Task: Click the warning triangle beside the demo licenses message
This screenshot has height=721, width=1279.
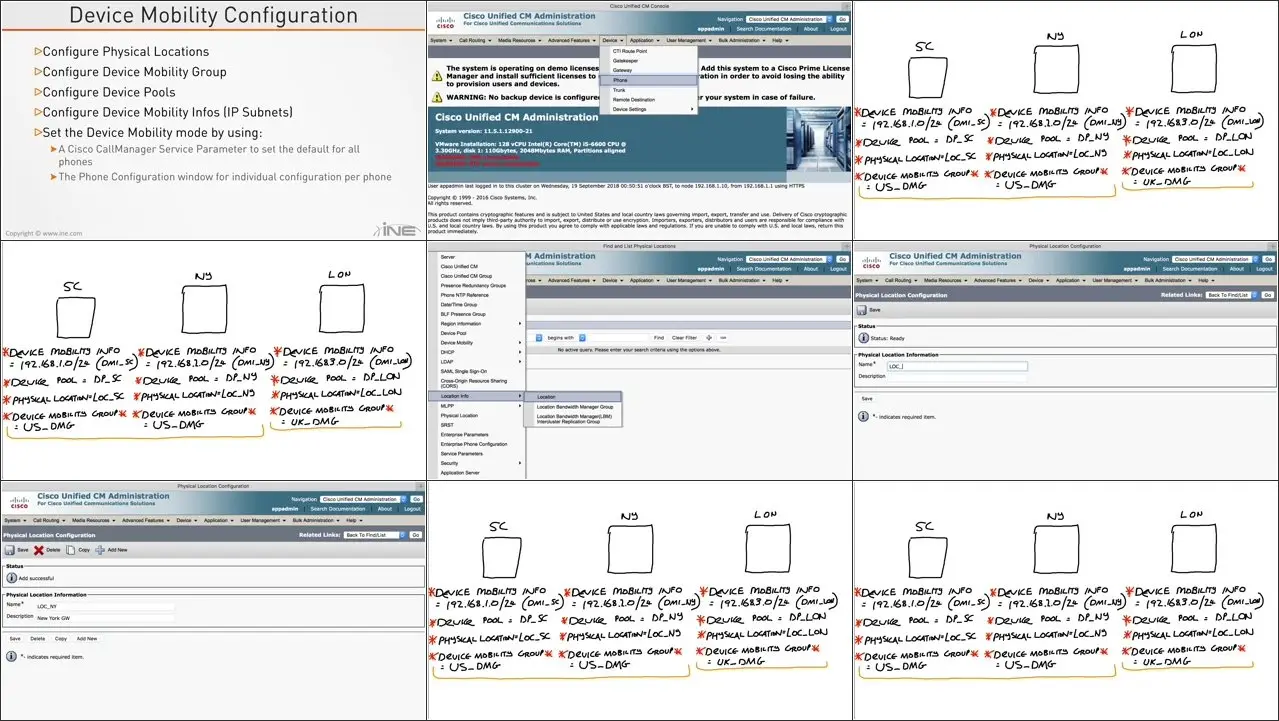Action: pos(437,75)
